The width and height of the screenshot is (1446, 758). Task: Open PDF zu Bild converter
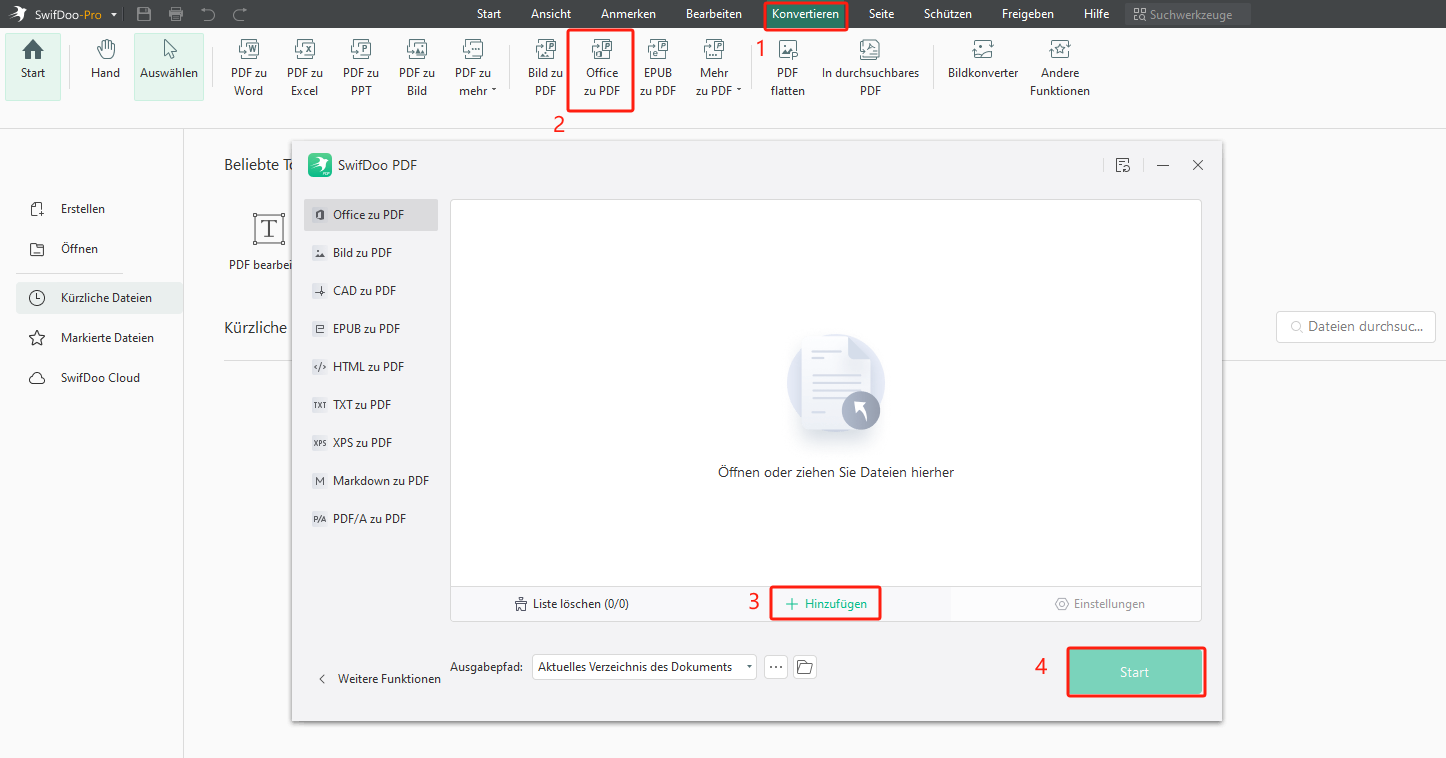point(417,68)
